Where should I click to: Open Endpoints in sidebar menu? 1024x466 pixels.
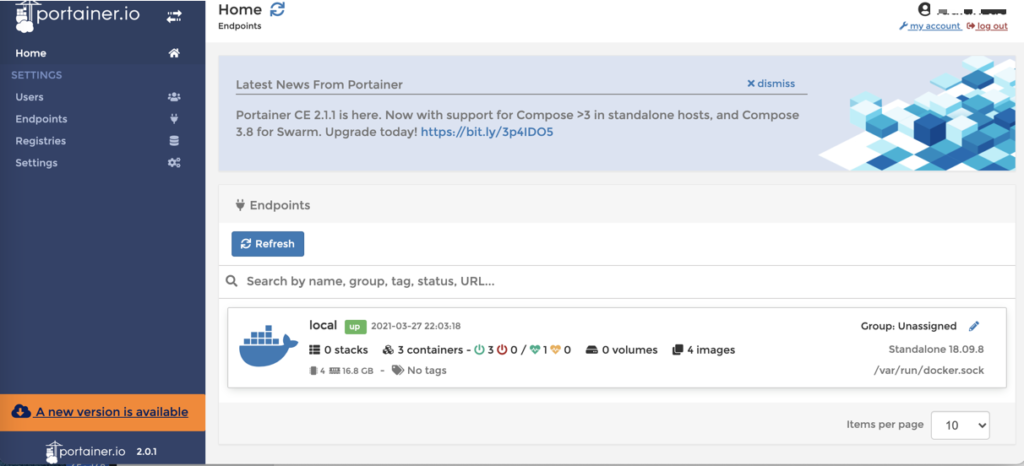41,119
